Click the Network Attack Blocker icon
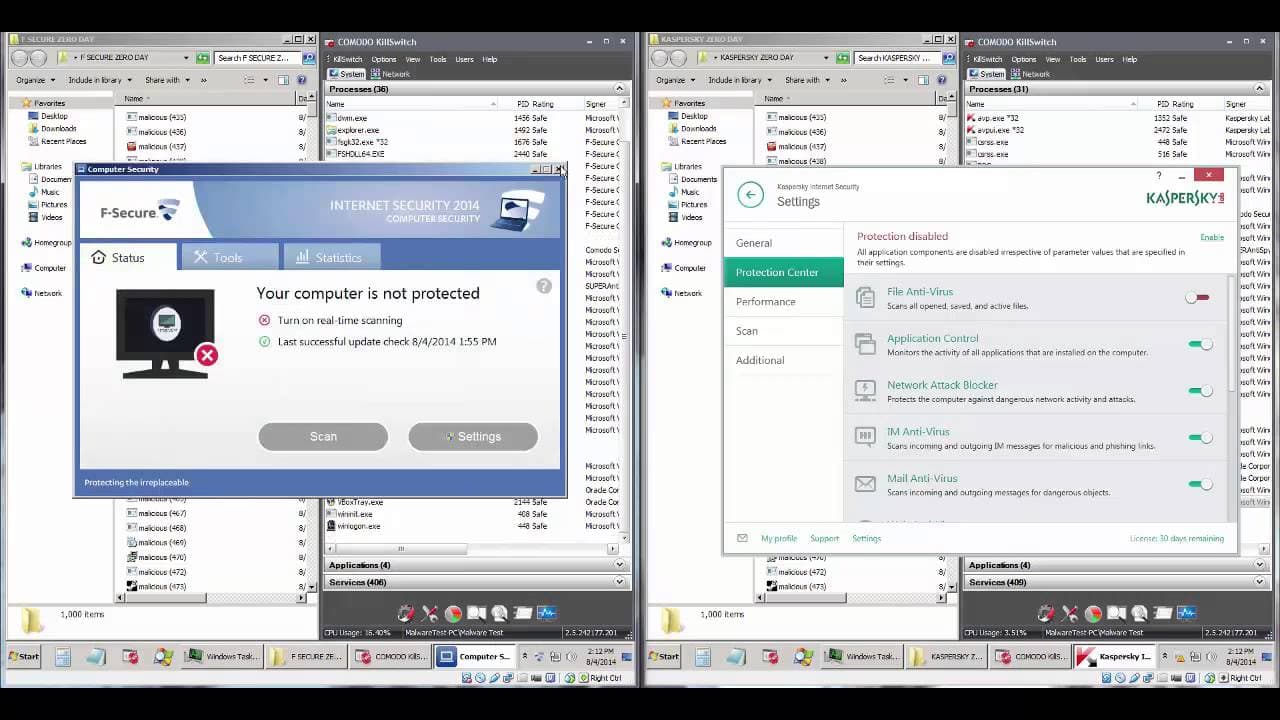Image resolution: width=1280 pixels, height=720 pixels. (x=865, y=391)
